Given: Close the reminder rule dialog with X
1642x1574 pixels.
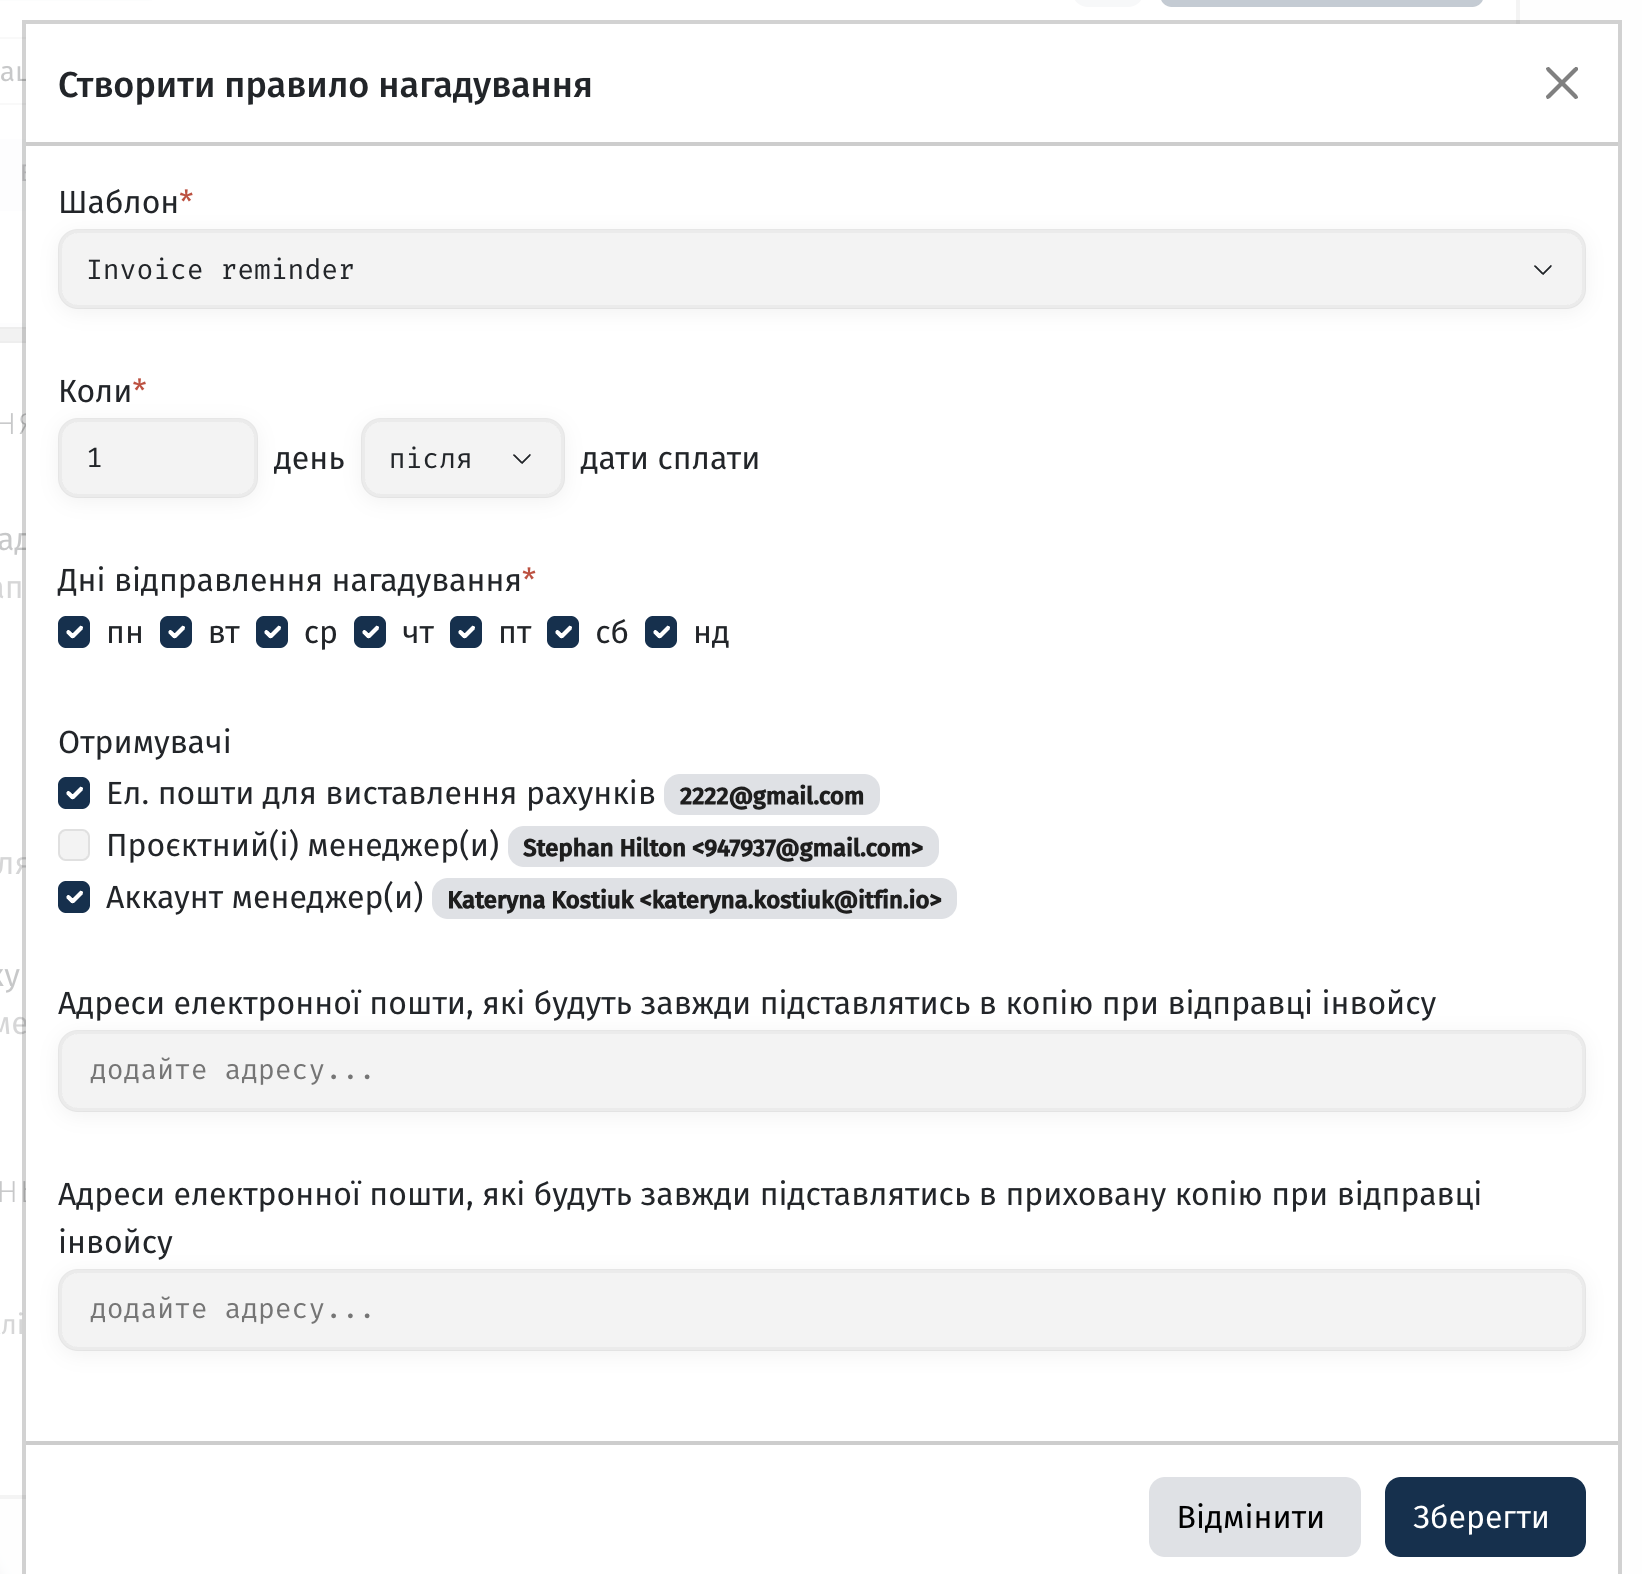Looking at the screenshot, I should click(1561, 83).
